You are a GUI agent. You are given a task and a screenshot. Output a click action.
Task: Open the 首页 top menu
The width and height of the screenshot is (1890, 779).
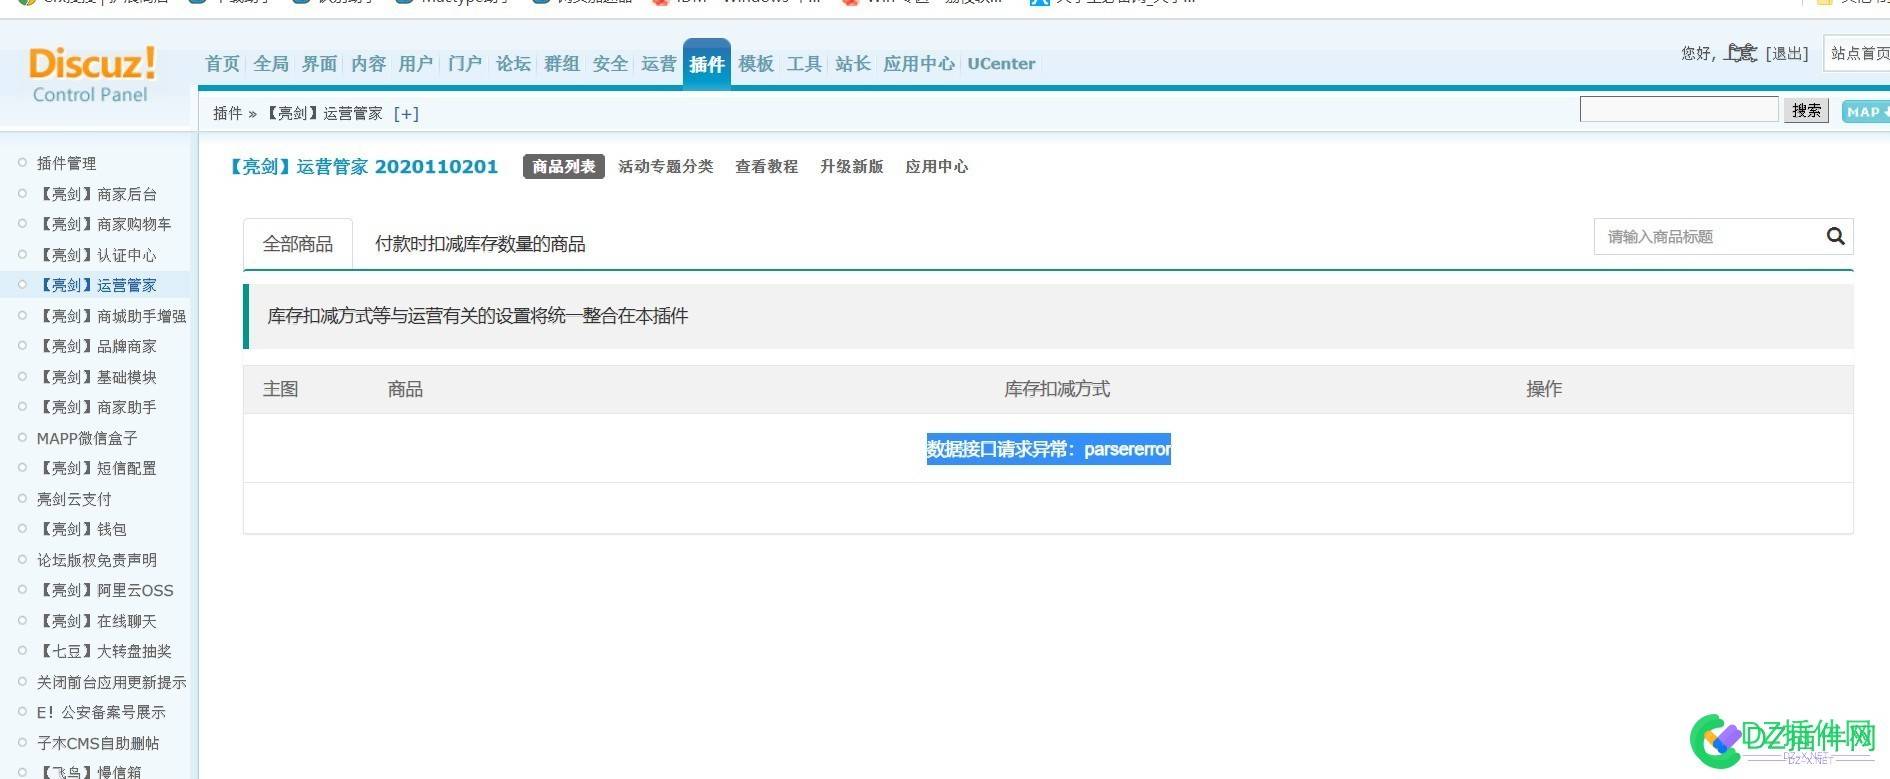(222, 64)
